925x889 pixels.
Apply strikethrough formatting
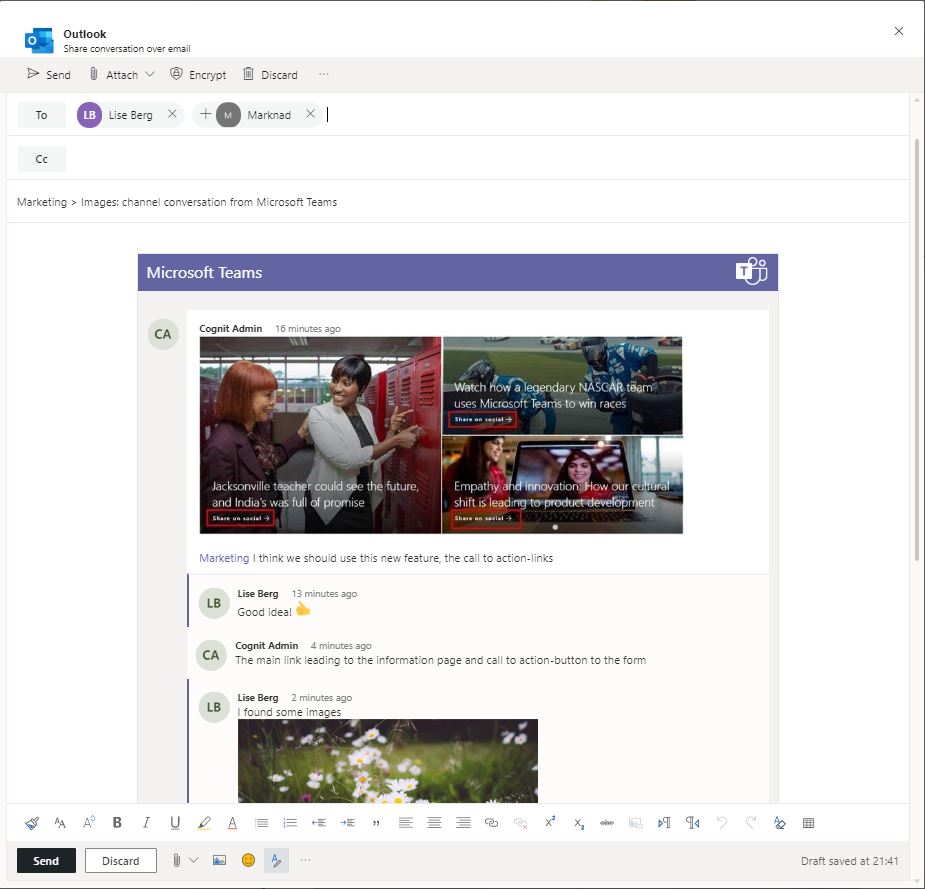[607, 822]
